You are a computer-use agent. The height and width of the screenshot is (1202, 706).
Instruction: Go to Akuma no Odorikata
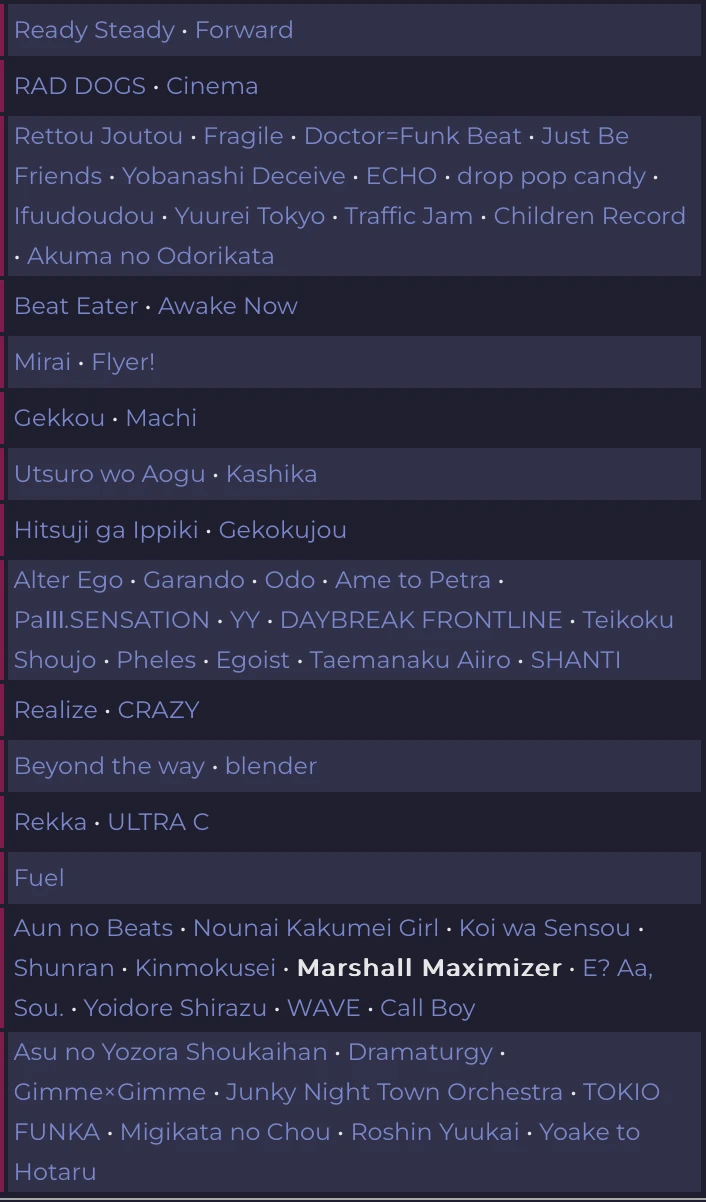coord(150,256)
